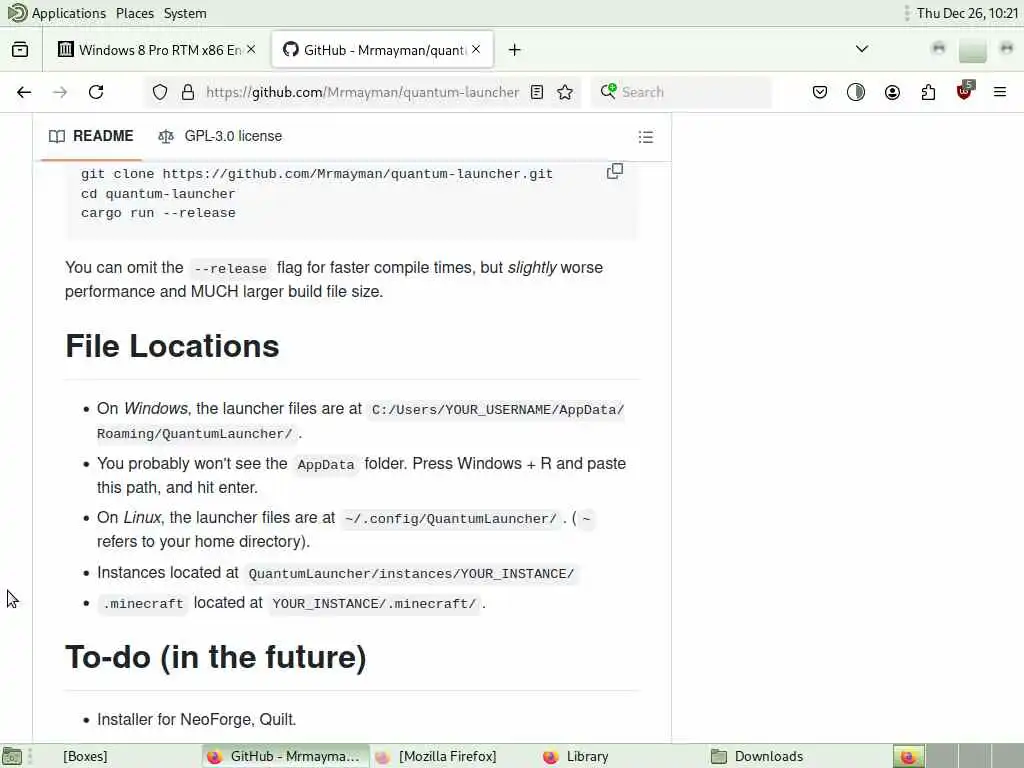Click the cd quantum-launcher line
Screen dimensions: 1024x768
[158, 194]
